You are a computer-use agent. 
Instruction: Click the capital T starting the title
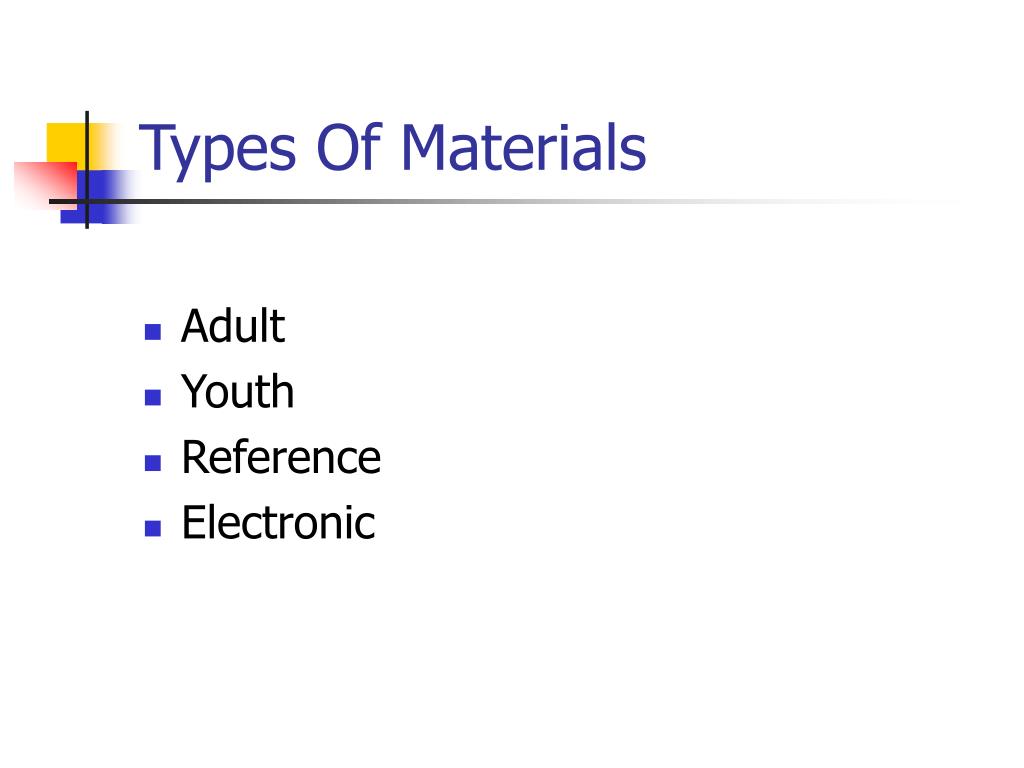[x=155, y=147]
